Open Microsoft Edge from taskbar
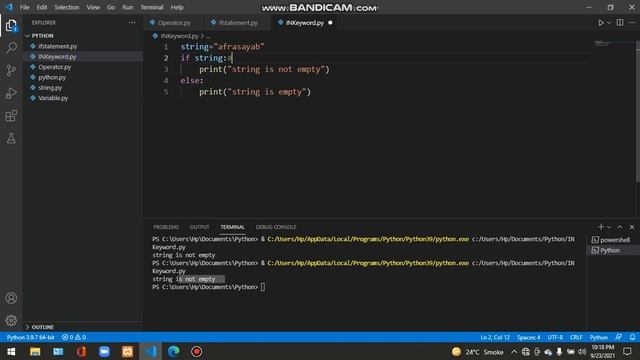 coord(173,351)
